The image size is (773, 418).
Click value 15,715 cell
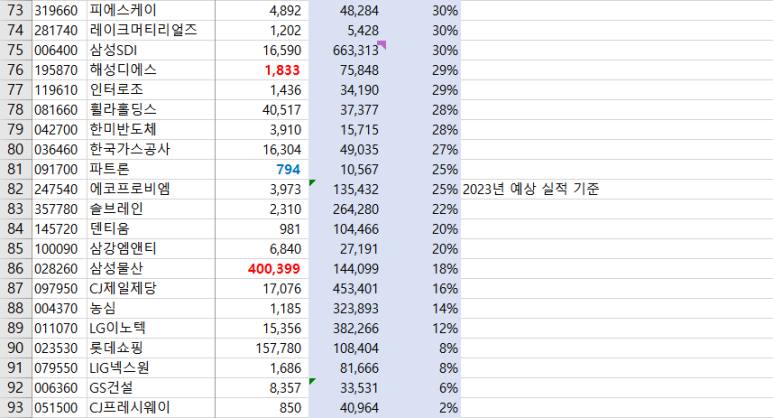(x=347, y=130)
